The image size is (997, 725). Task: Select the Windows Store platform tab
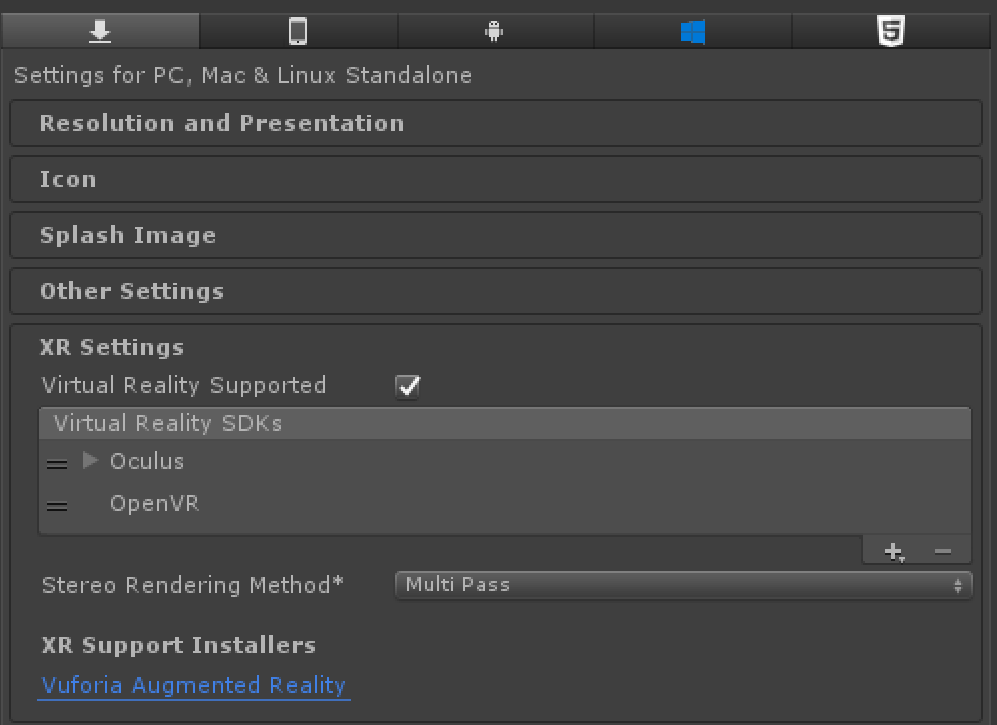coord(692,32)
